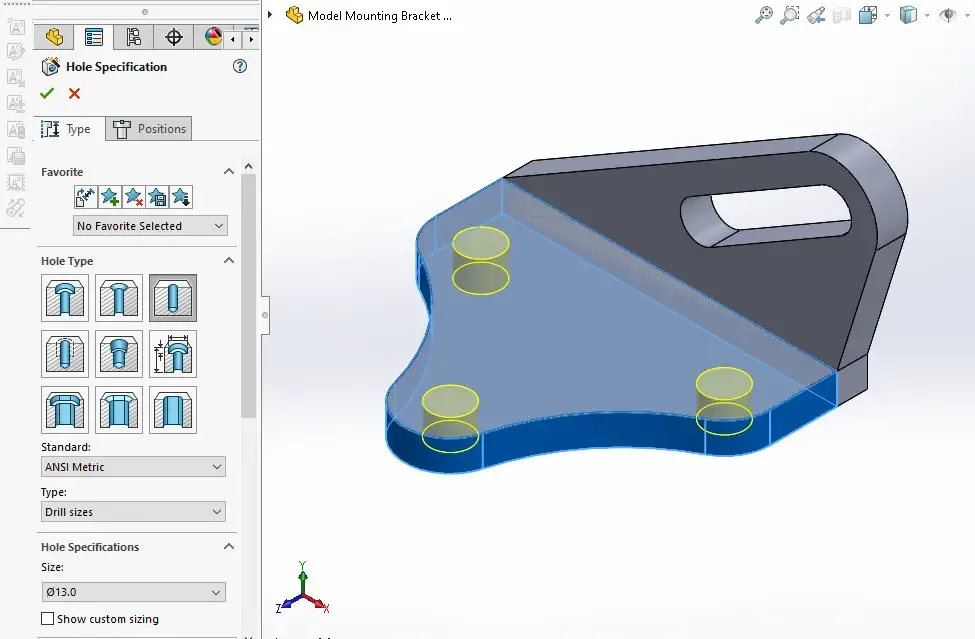Click the Model Mounting Bracket name

pos(379,16)
